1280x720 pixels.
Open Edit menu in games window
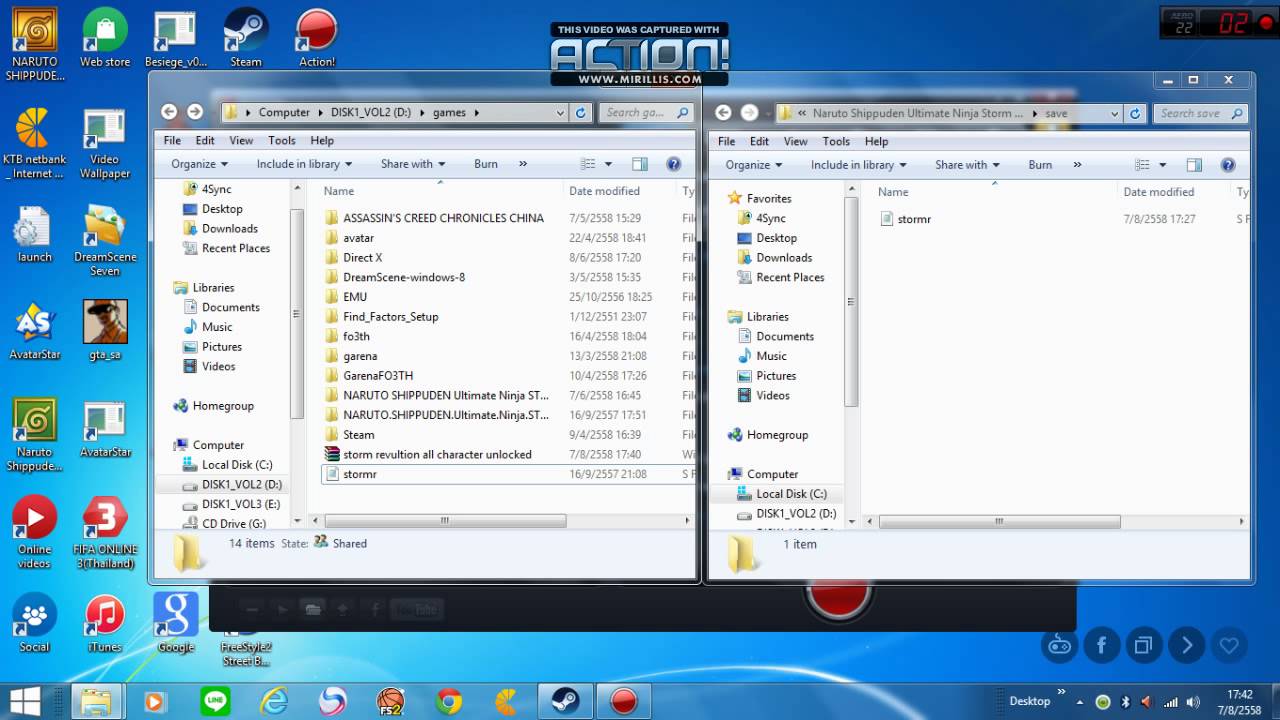tap(205, 141)
